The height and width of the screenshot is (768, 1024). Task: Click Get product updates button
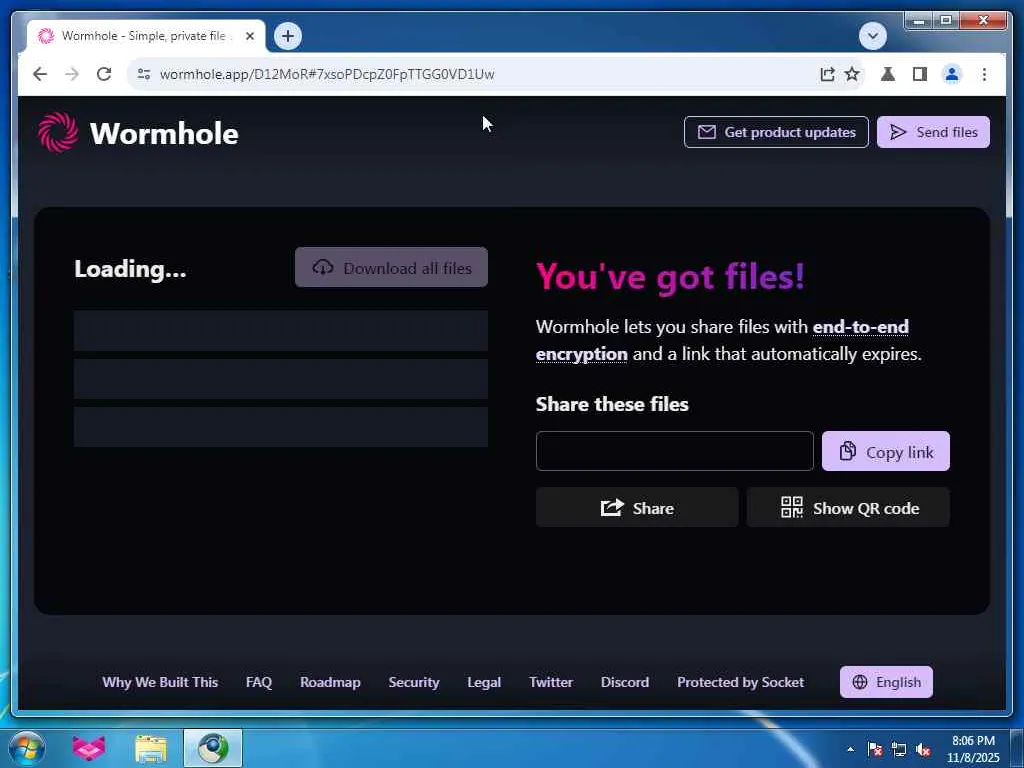click(x=776, y=132)
